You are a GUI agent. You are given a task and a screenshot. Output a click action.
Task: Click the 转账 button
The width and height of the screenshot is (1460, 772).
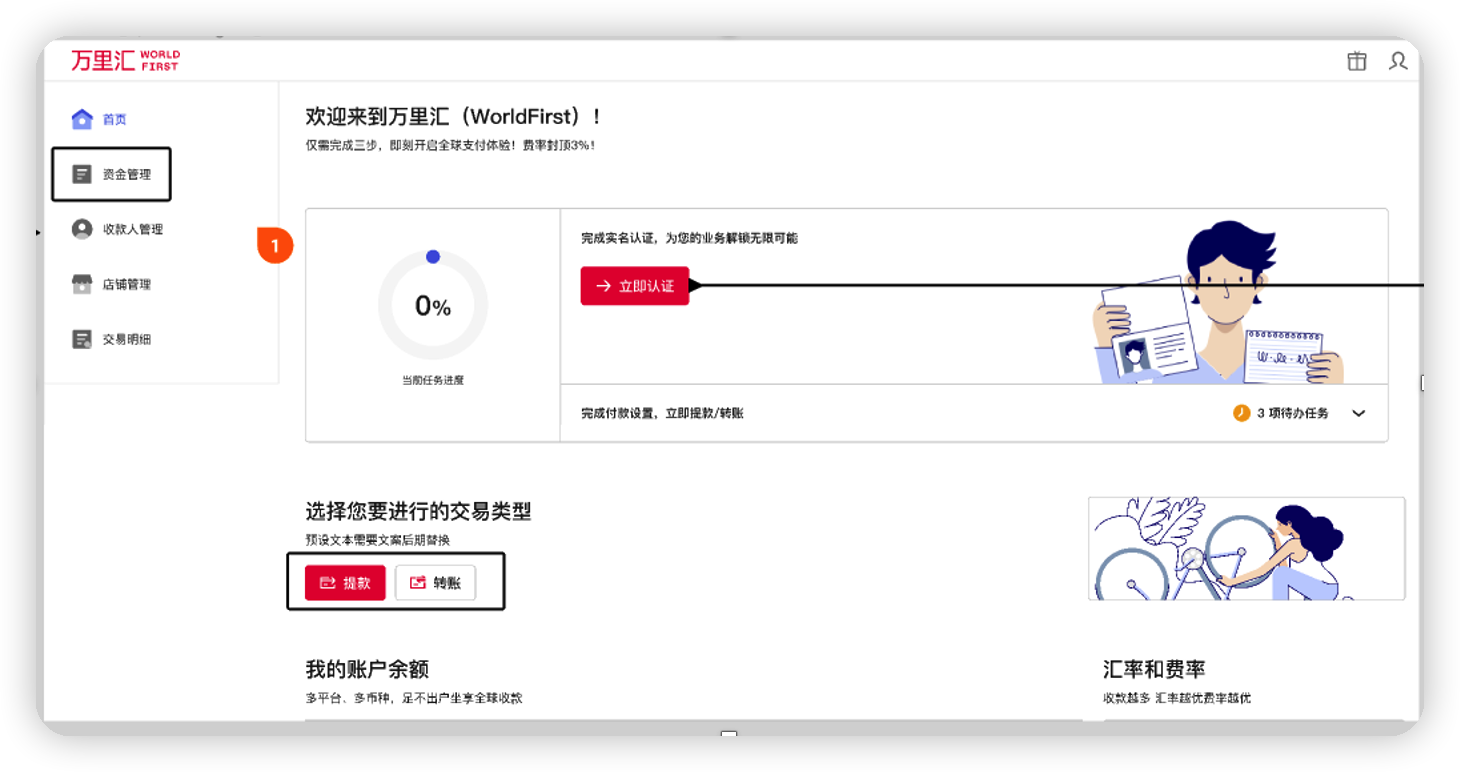click(x=435, y=583)
